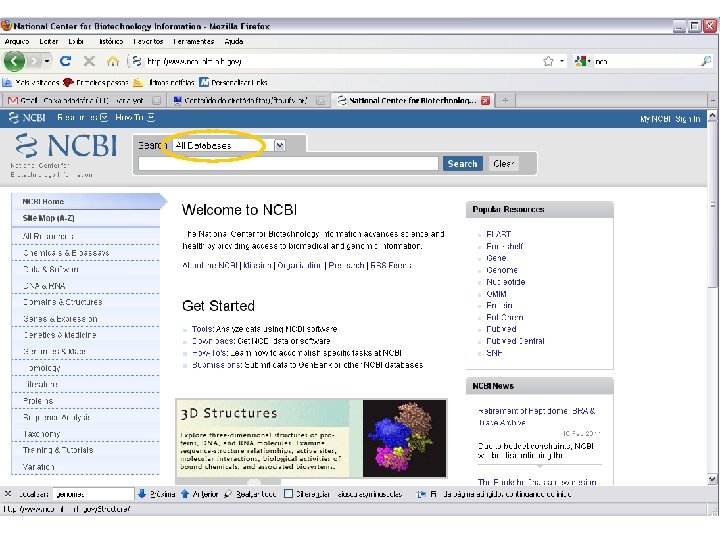Click the Clear button

click(x=503, y=163)
